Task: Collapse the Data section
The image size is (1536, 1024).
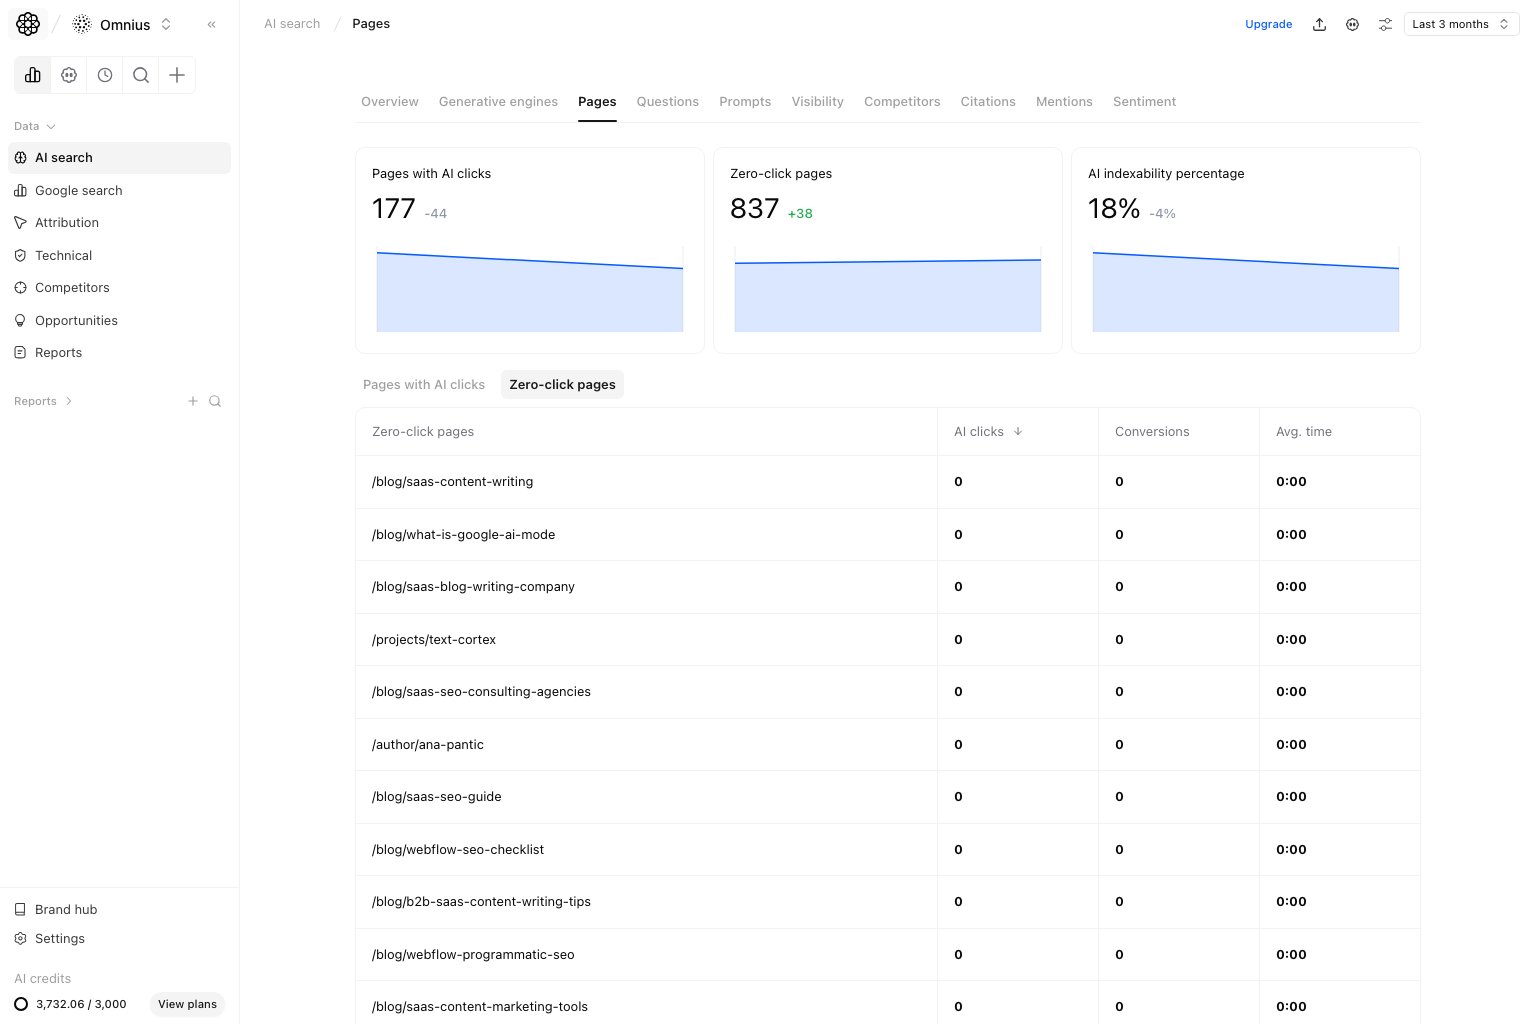Action: [35, 126]
